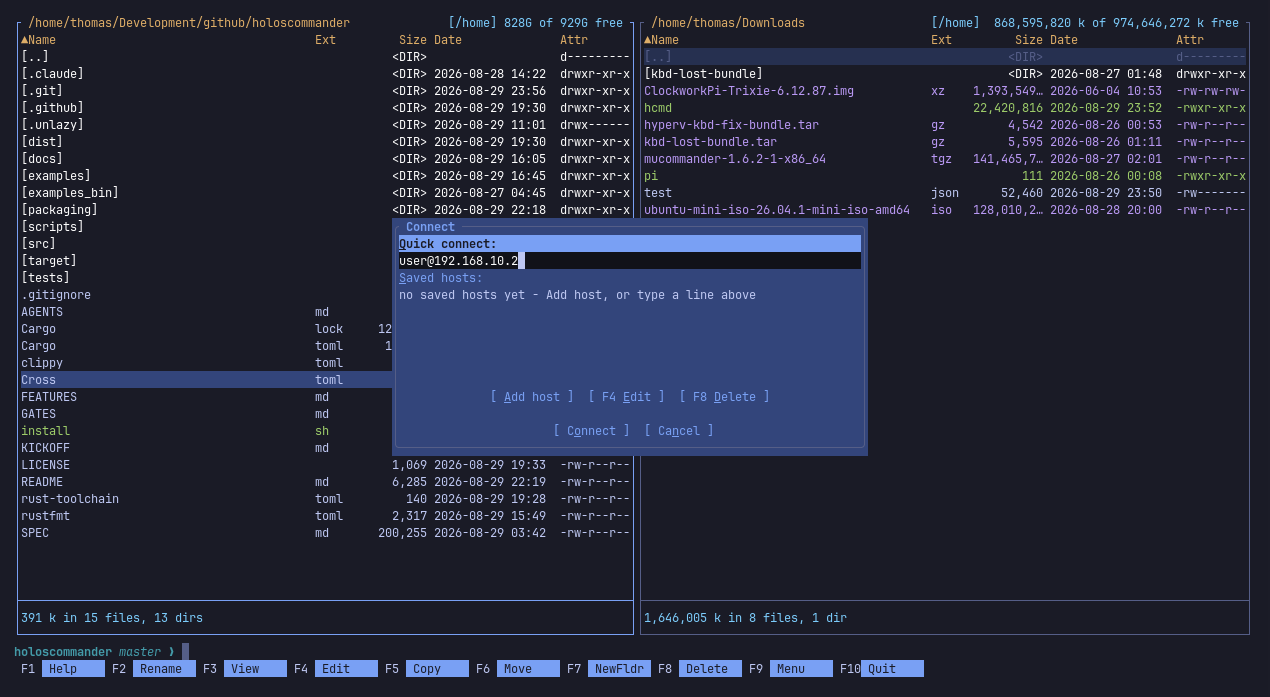Select [kbd-lost-bundle] folder in right panel
The image size is (1270, 697).
pyautogui.click(x=945, y=74)
